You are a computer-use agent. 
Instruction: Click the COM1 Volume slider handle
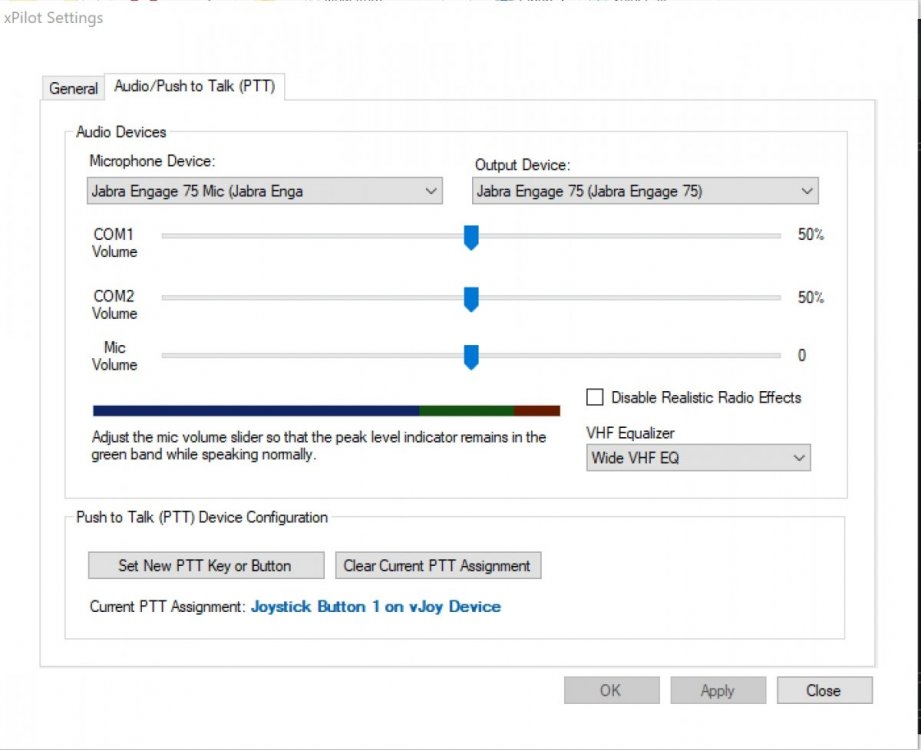[471, 237]
